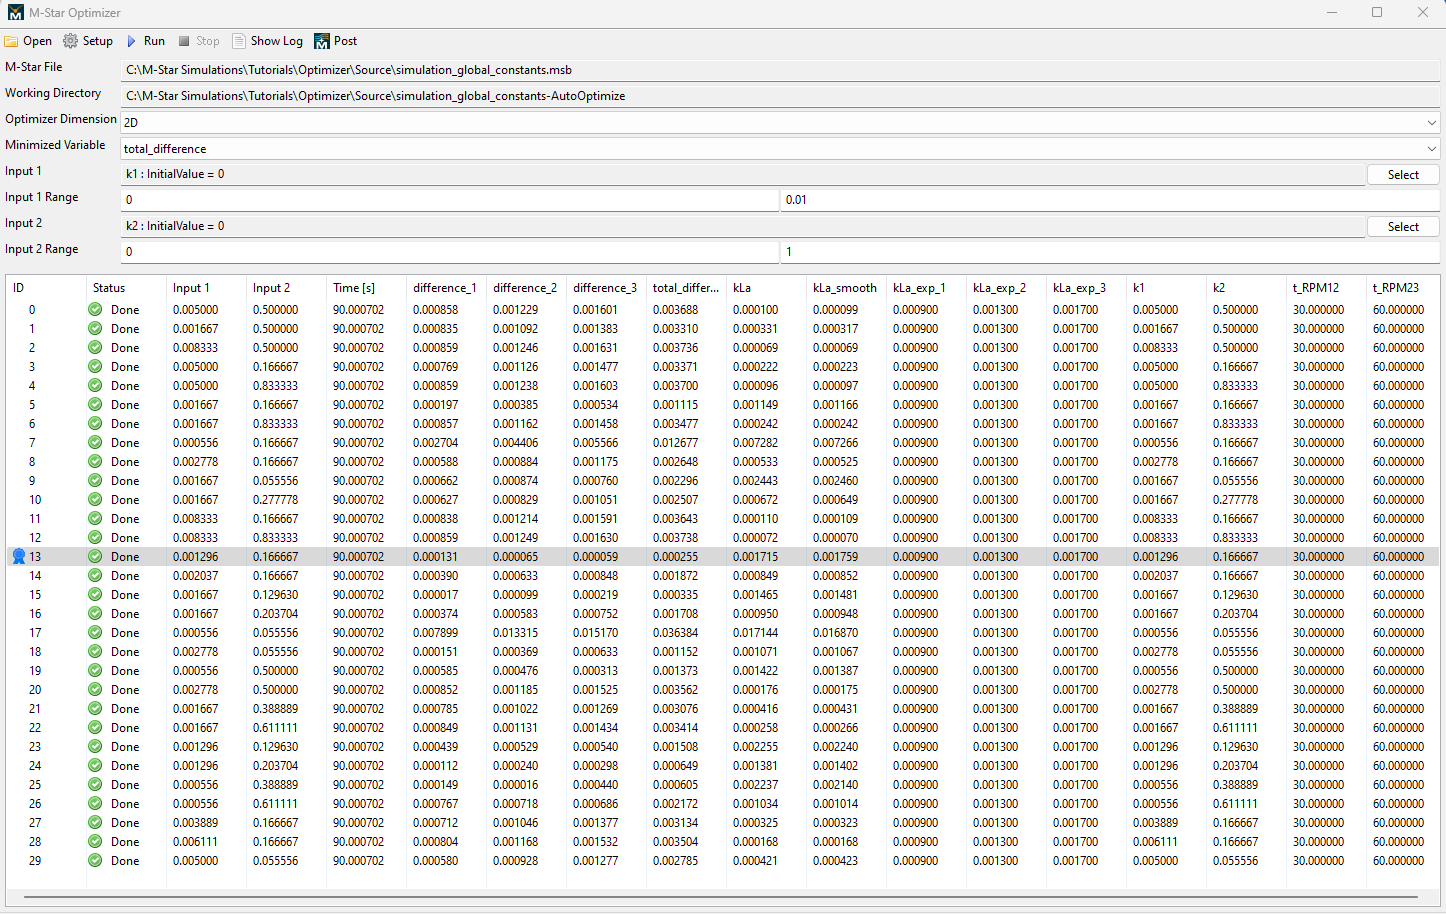Viewport: 1446px width, 914px height.
Task: Open Show Log from toolbar
Action: pyautogui.click(x=267, y=41)
